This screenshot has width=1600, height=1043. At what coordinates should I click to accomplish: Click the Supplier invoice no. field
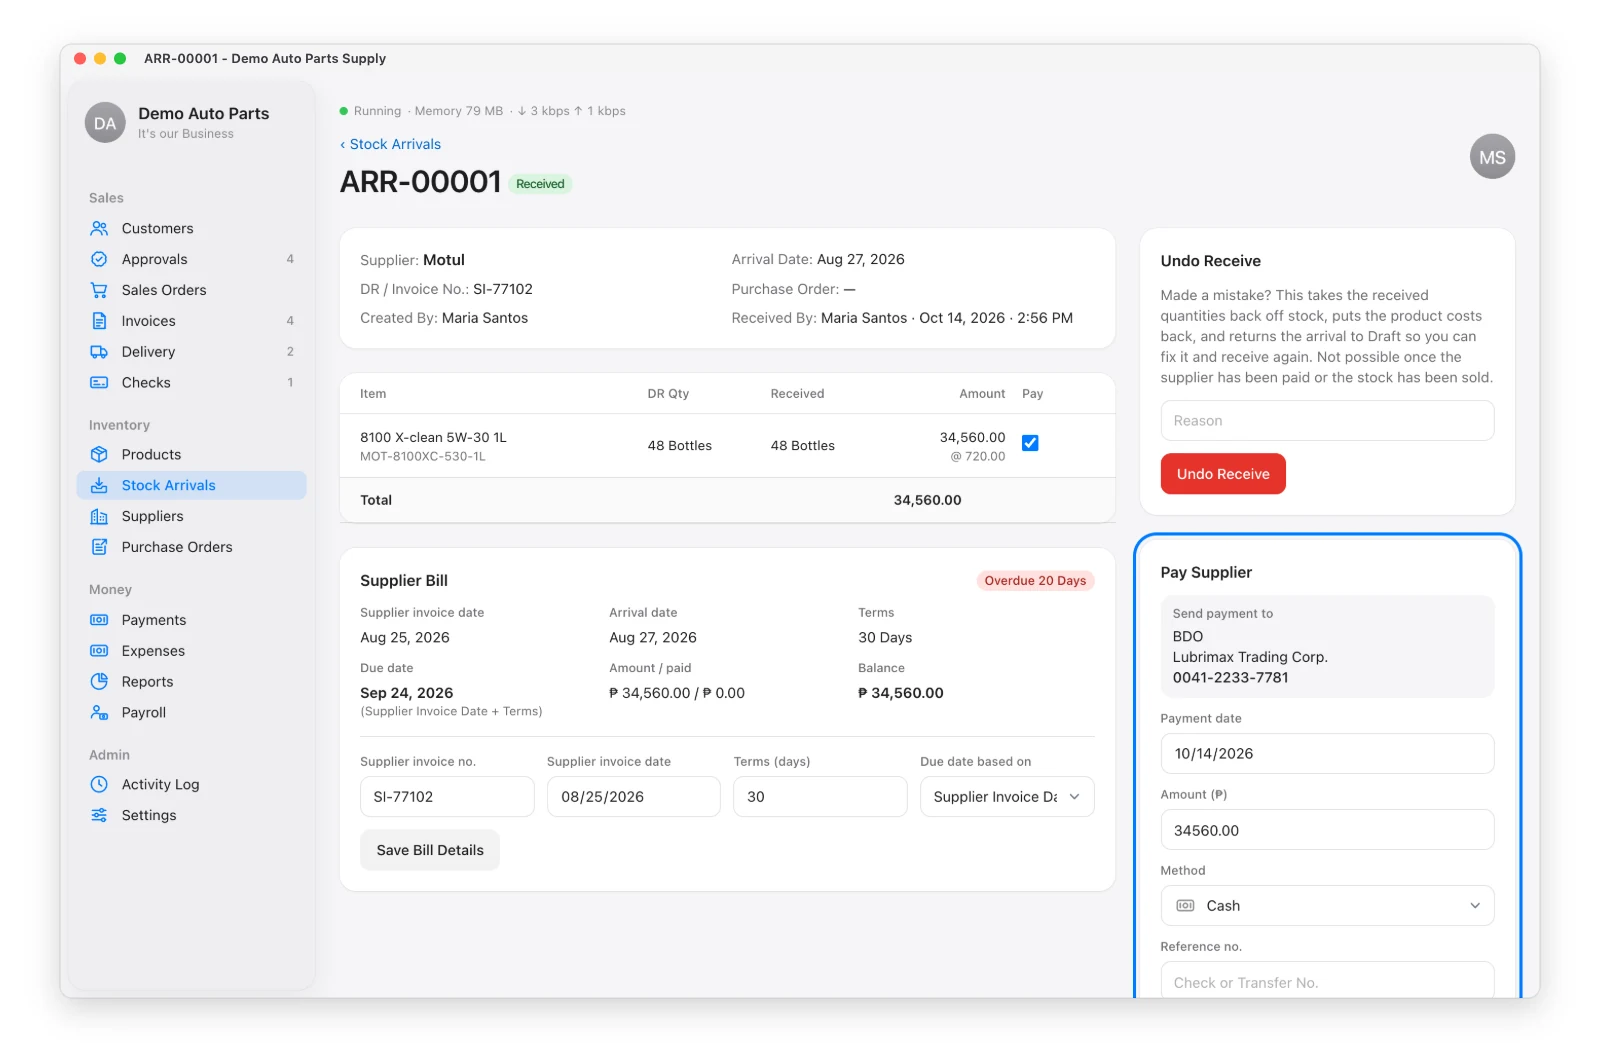pos(447,797)
